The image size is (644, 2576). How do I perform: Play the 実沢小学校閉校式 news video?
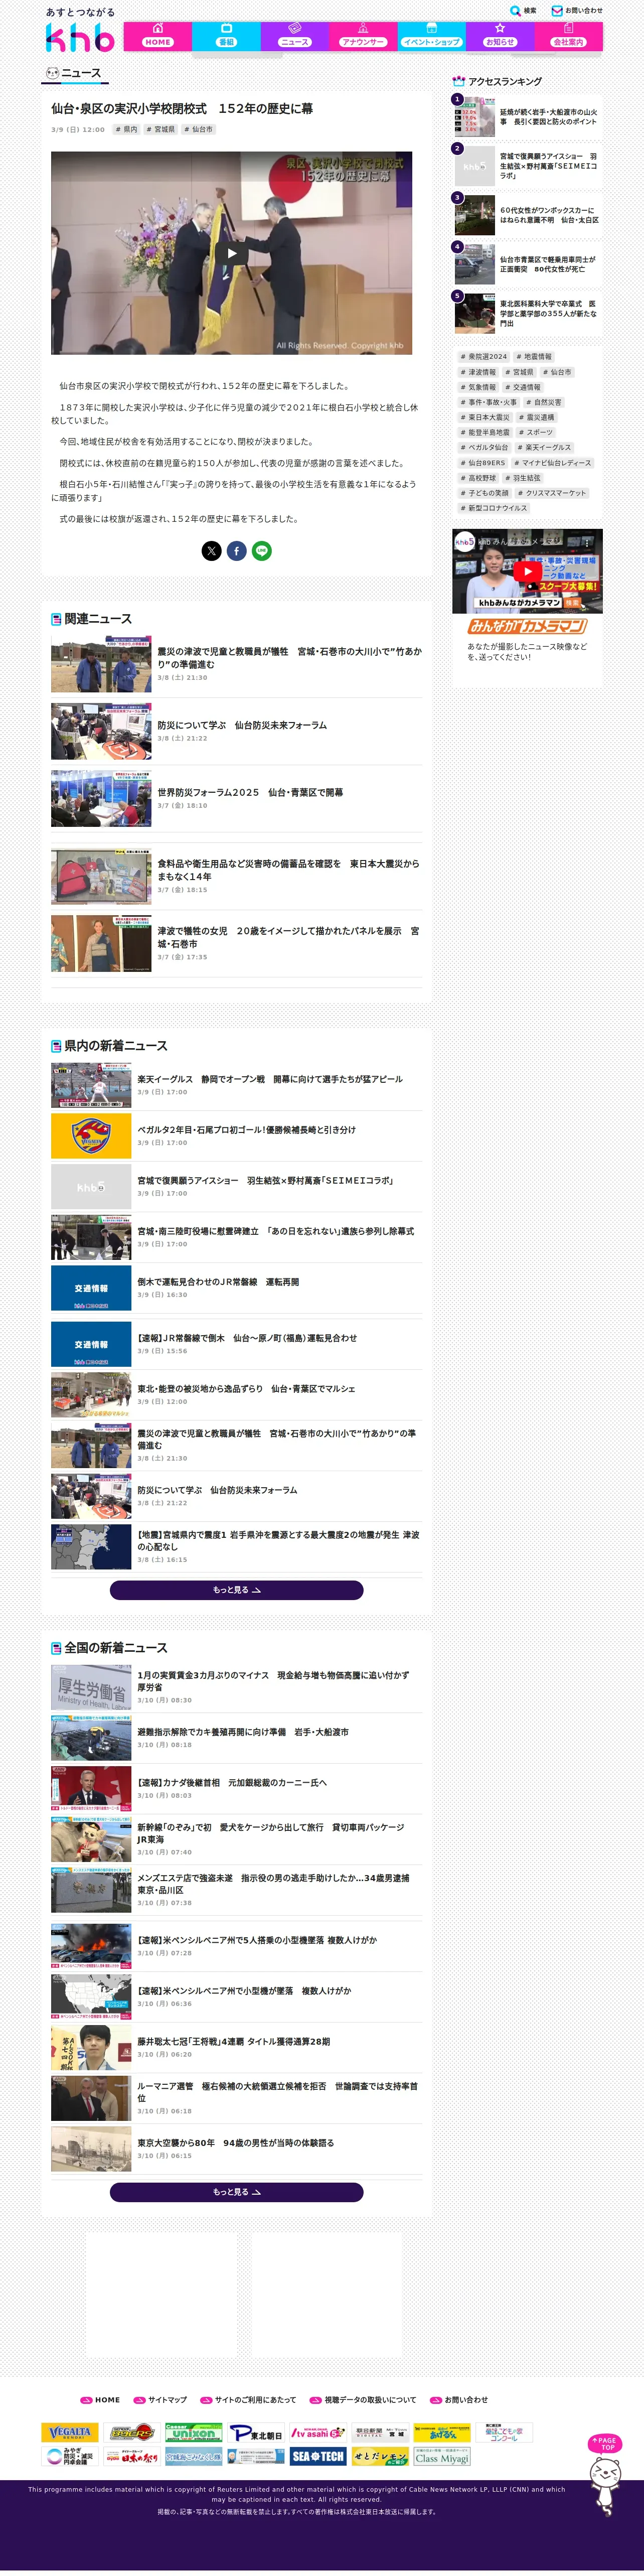231,253
